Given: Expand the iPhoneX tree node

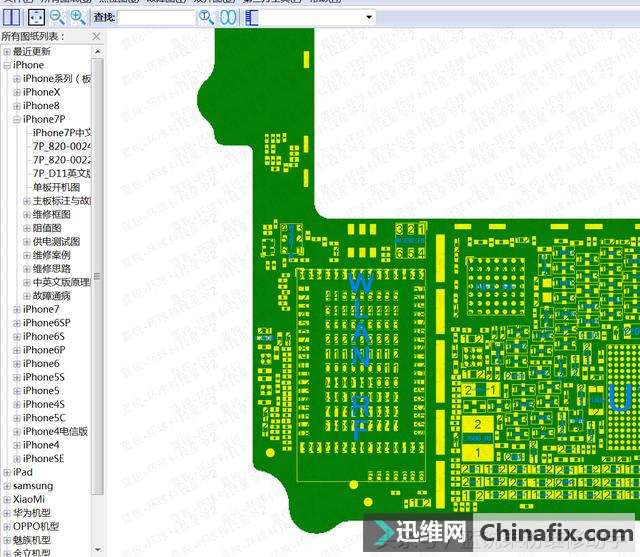Looking at the screenshot, I should coord(17,92).
